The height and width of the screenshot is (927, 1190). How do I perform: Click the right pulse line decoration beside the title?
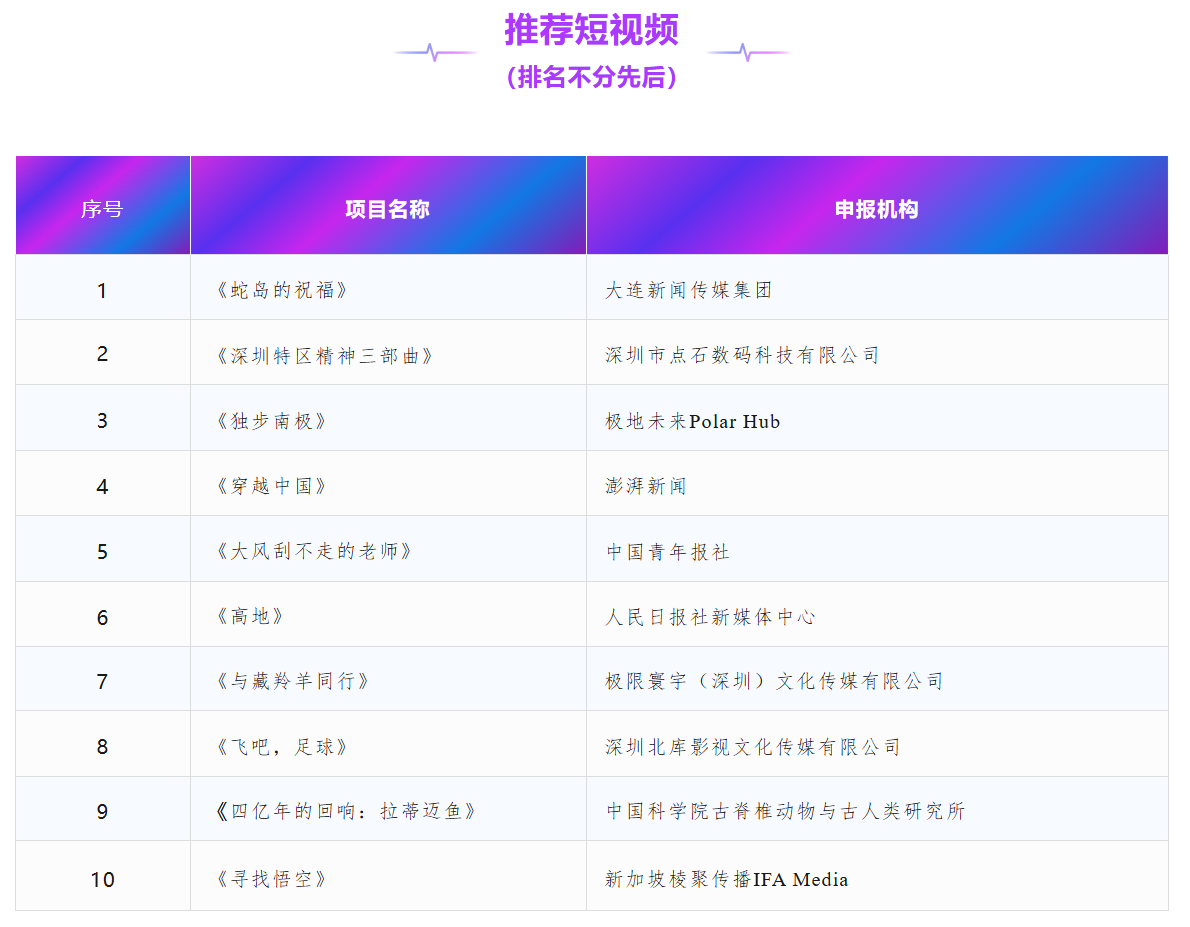point(748,52)
